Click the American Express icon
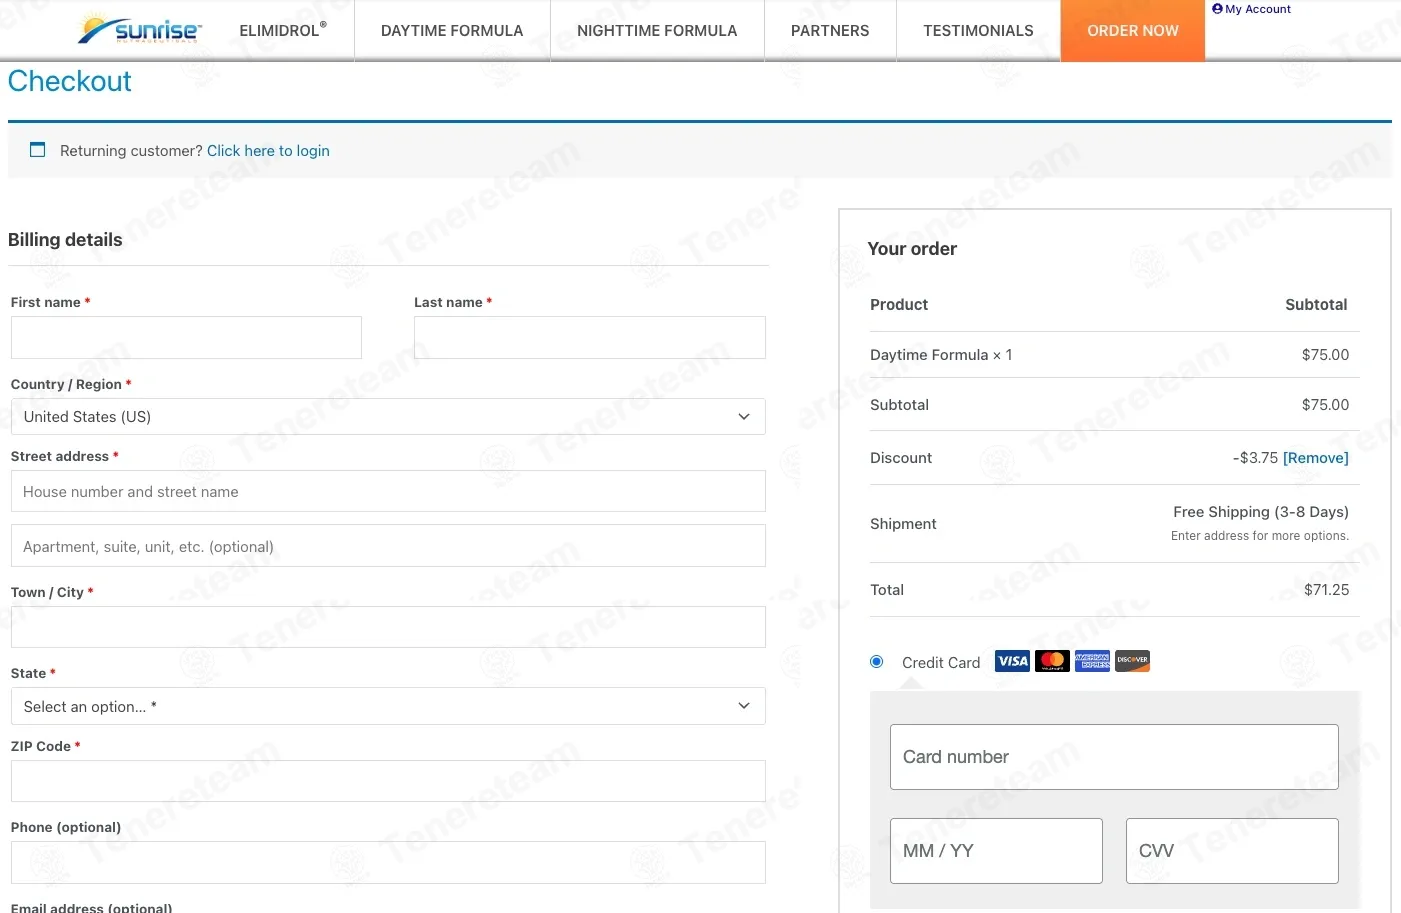The width and height of the screenshot is (1401, 913). coord(1092,661)
